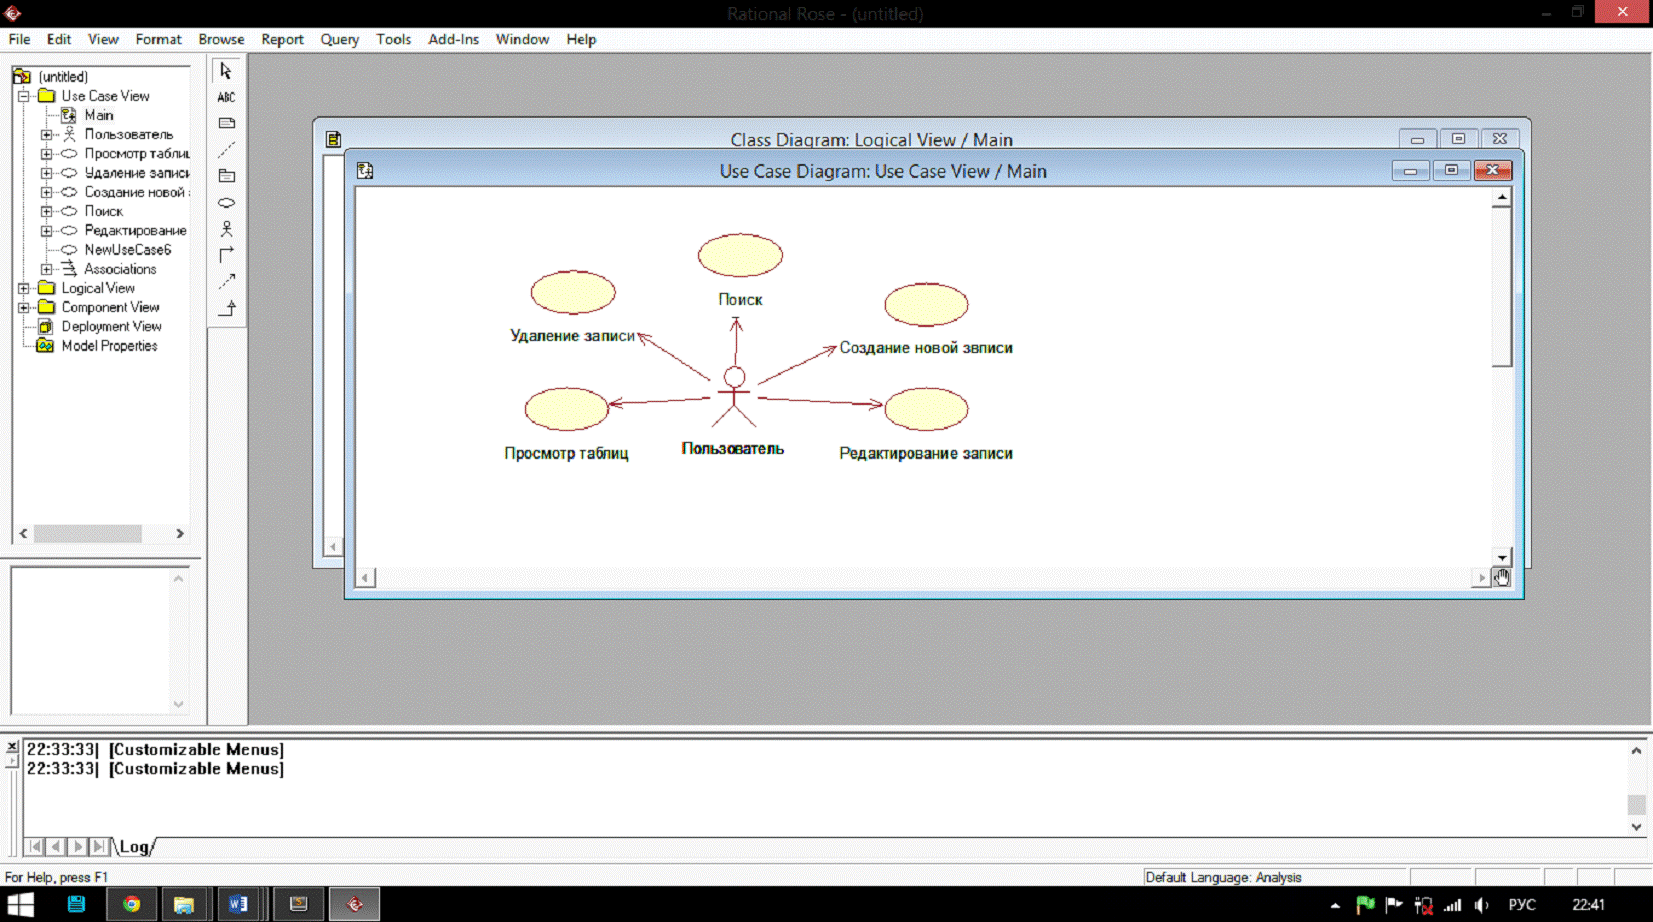1653x922 pixels.
Task: Select the Создание новой записи use case oval
Action: (926, 304)
